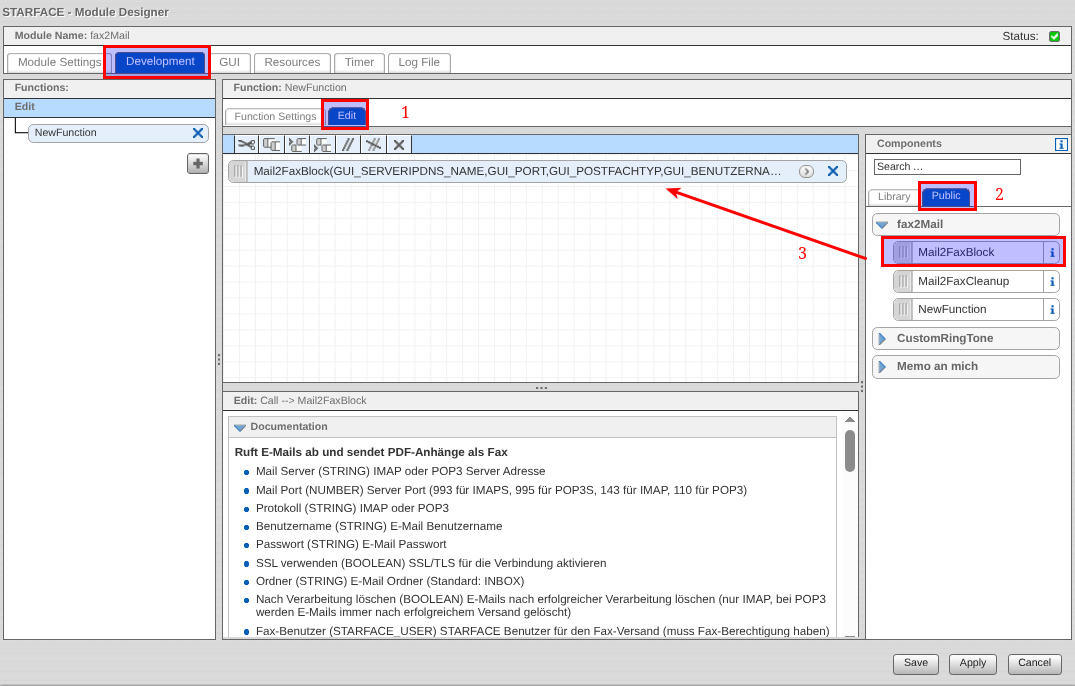Show info for the Mail2FaxCleanup component
1075x686 pixels.
point(1051,281)
